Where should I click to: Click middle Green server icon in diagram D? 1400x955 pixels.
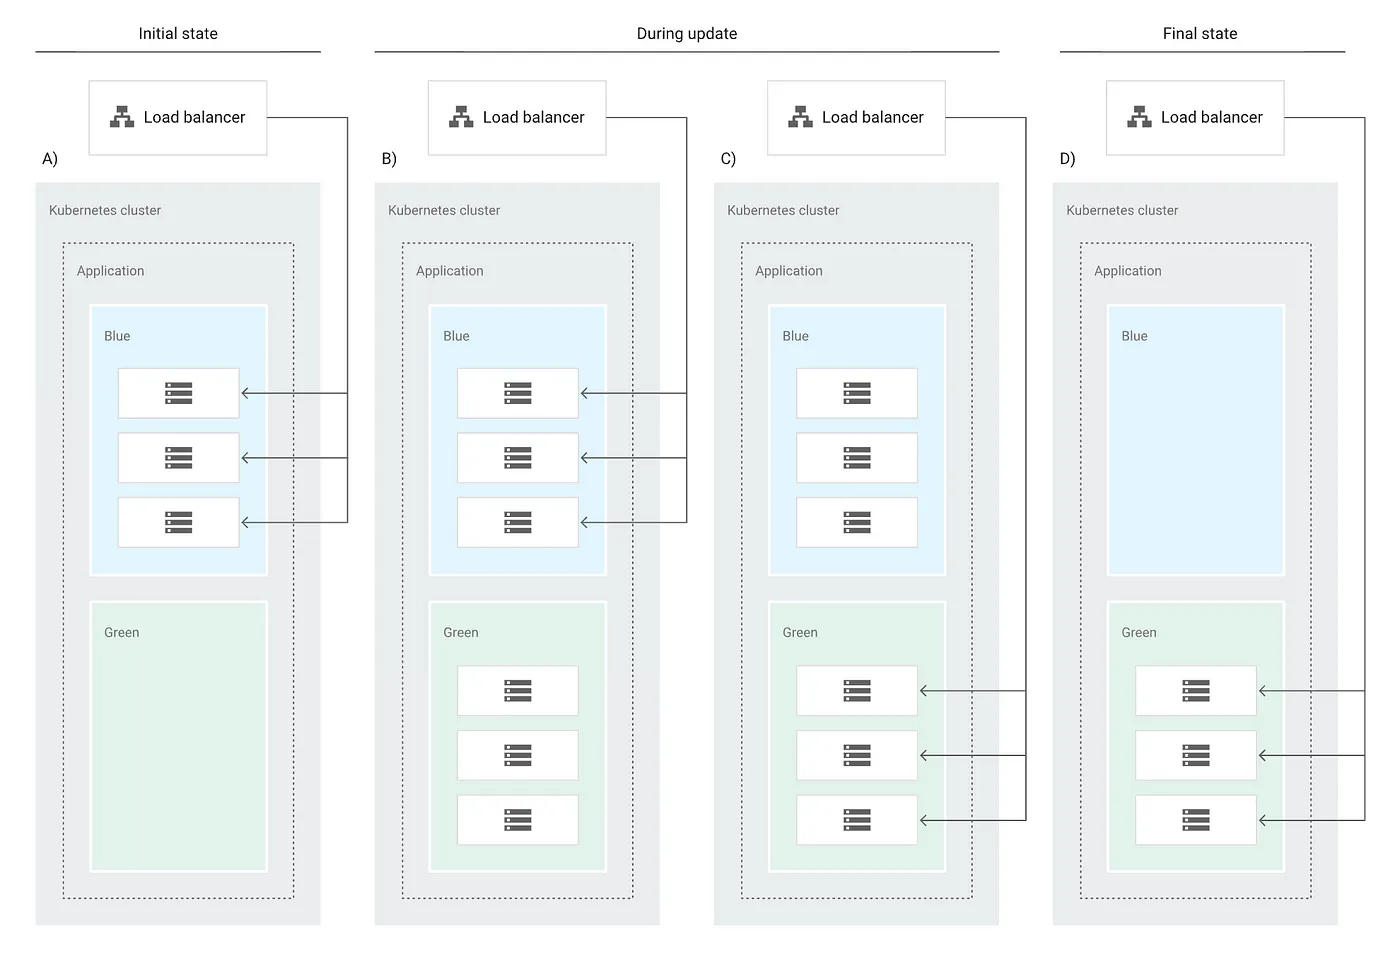coord(1196,755)
